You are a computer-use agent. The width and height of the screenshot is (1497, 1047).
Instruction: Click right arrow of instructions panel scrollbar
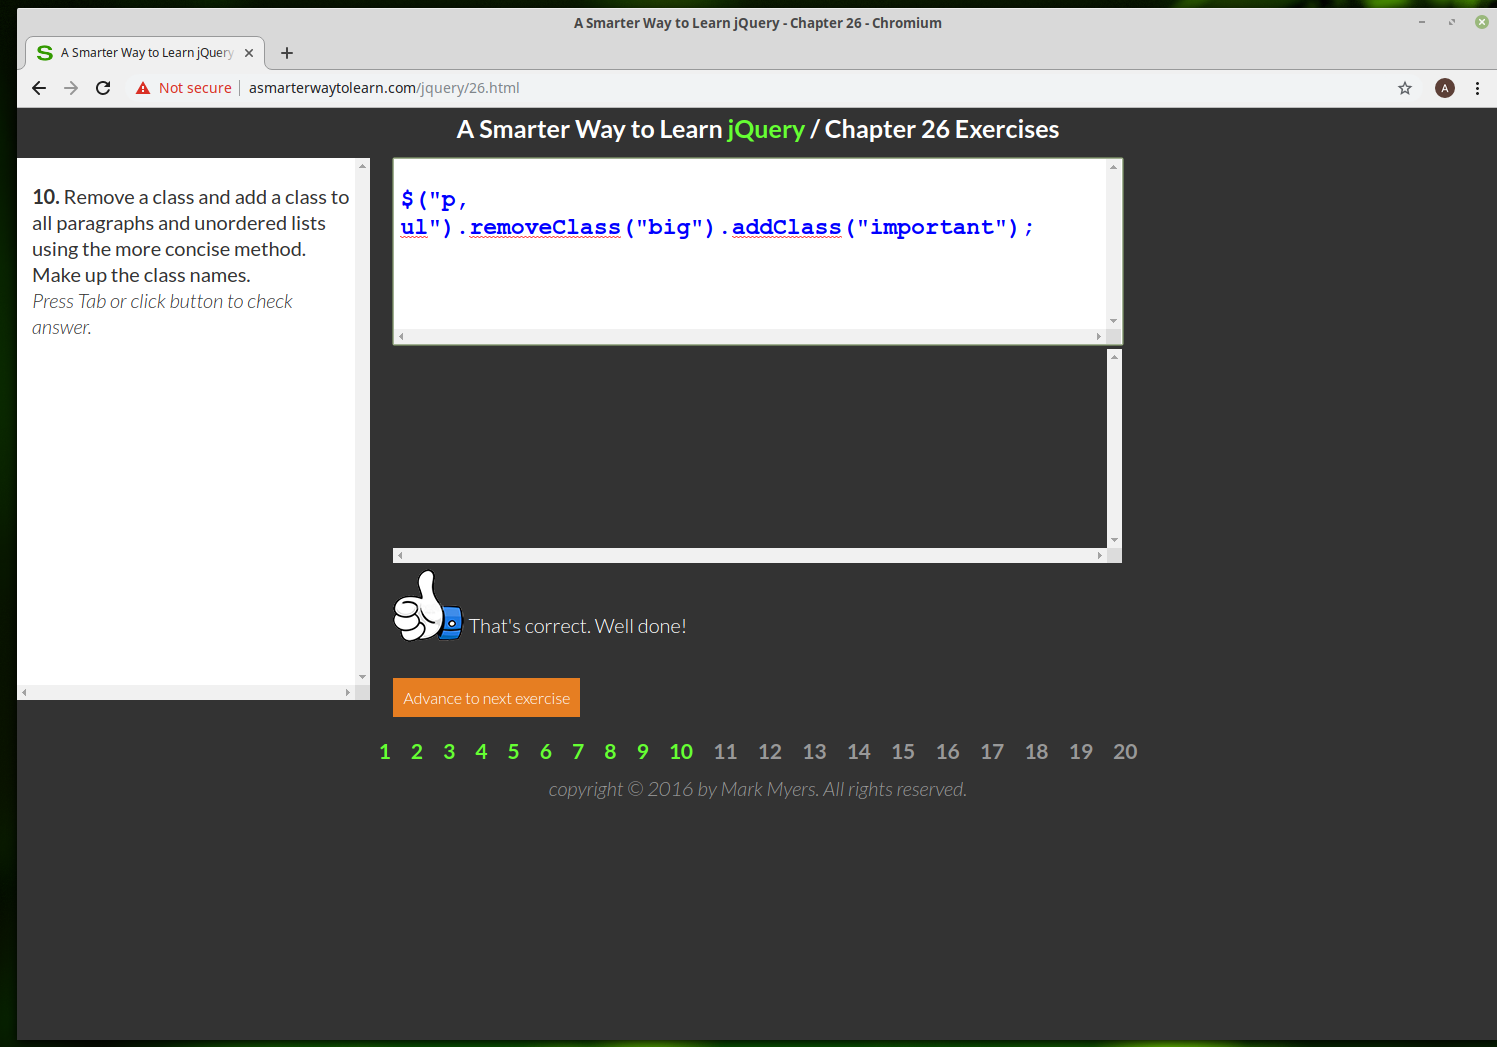coord(348,692)
